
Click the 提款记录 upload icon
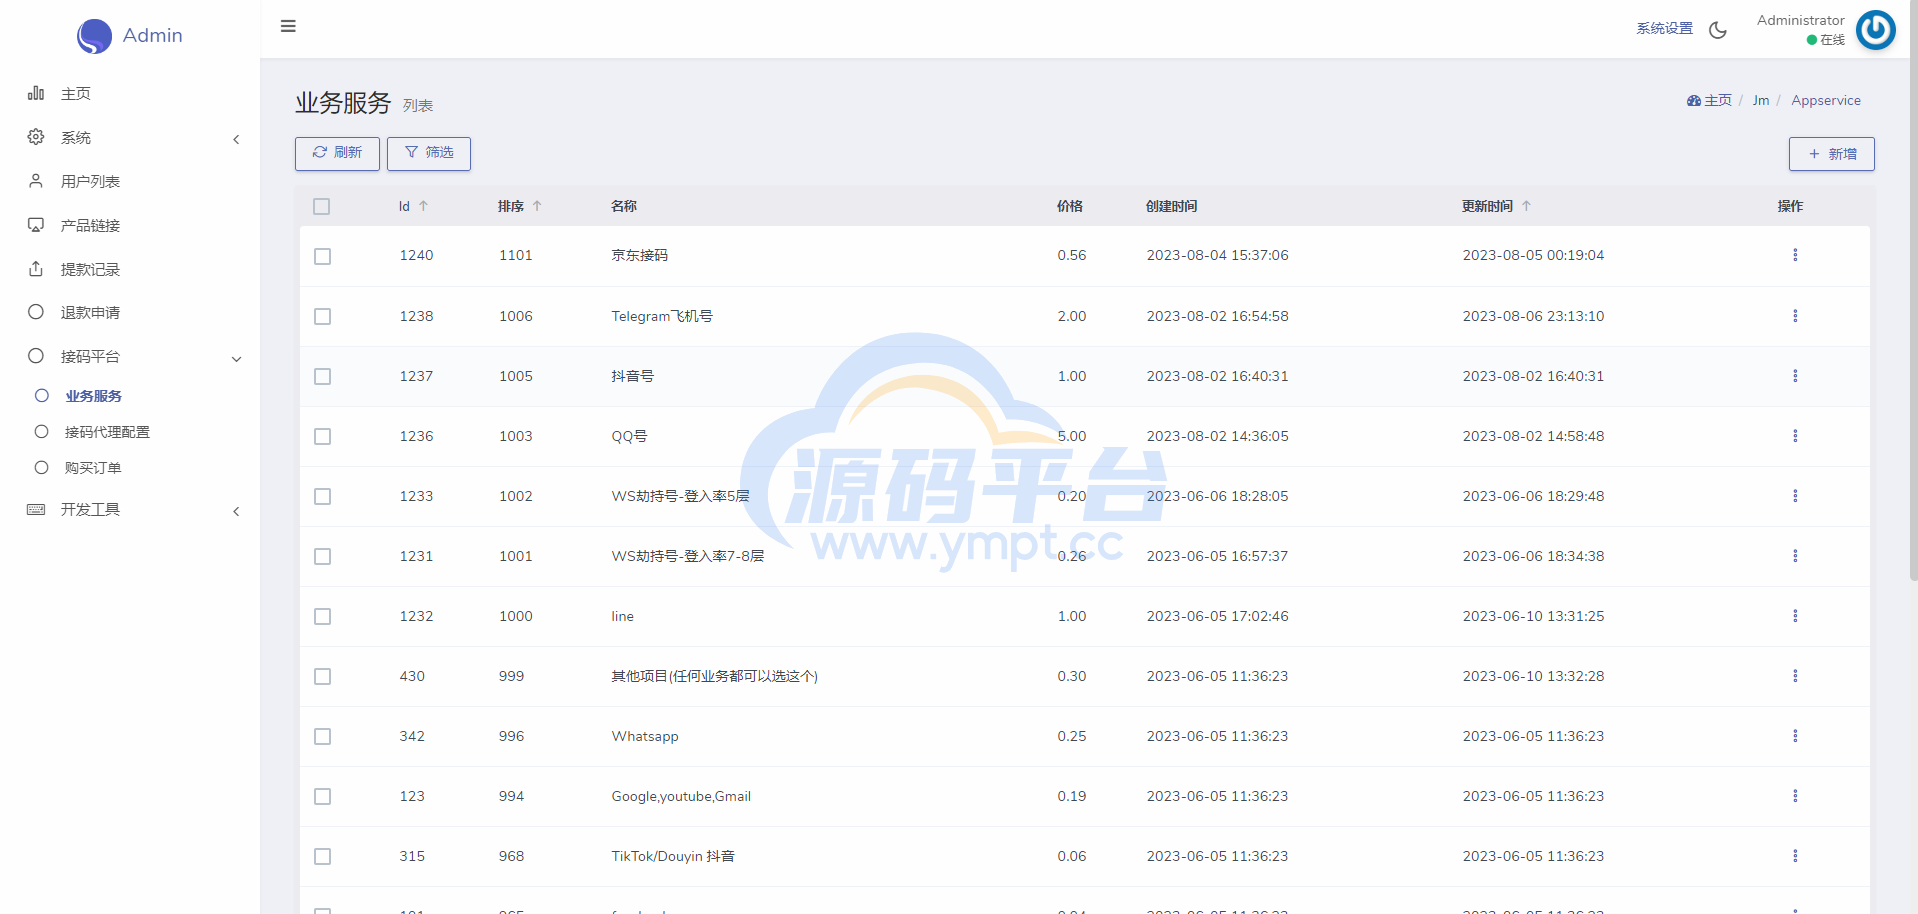(x=36, y=269)
